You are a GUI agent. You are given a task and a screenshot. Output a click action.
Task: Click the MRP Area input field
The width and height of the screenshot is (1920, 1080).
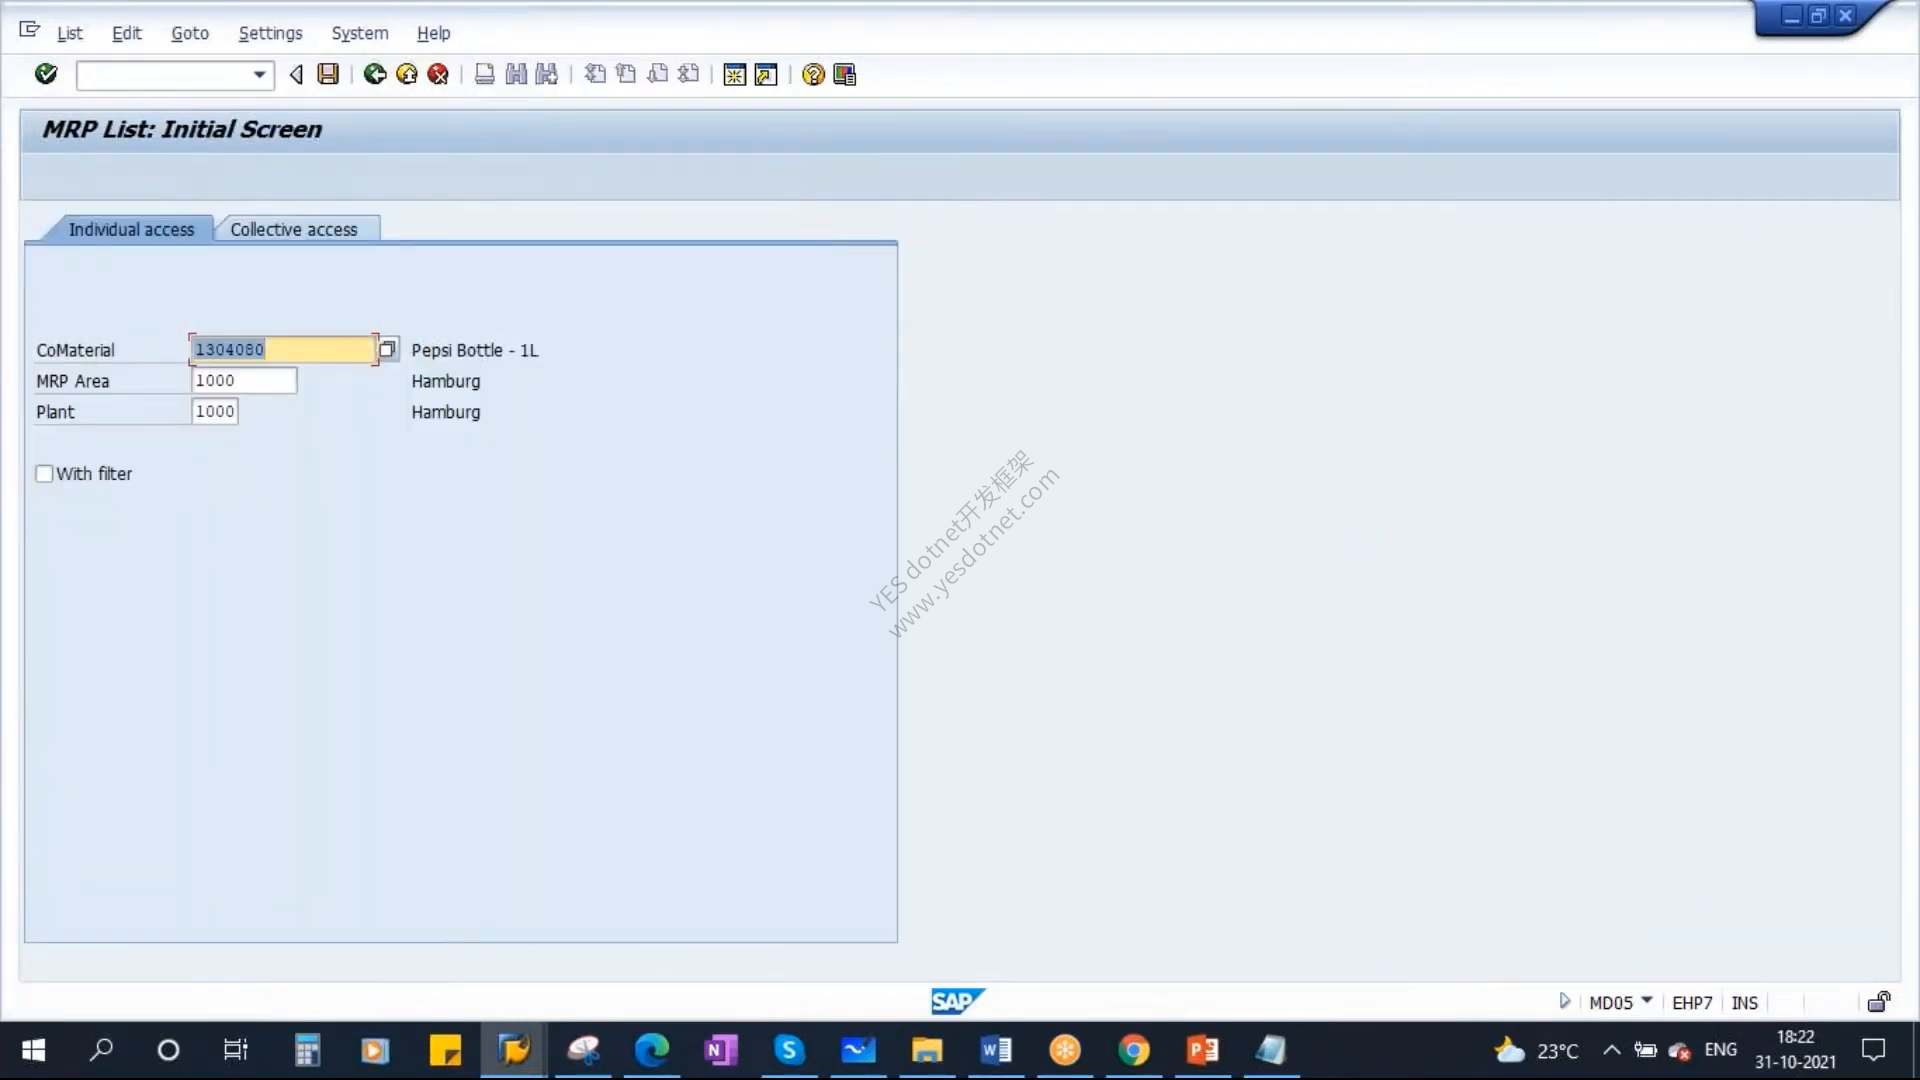[x=244, y=380]
